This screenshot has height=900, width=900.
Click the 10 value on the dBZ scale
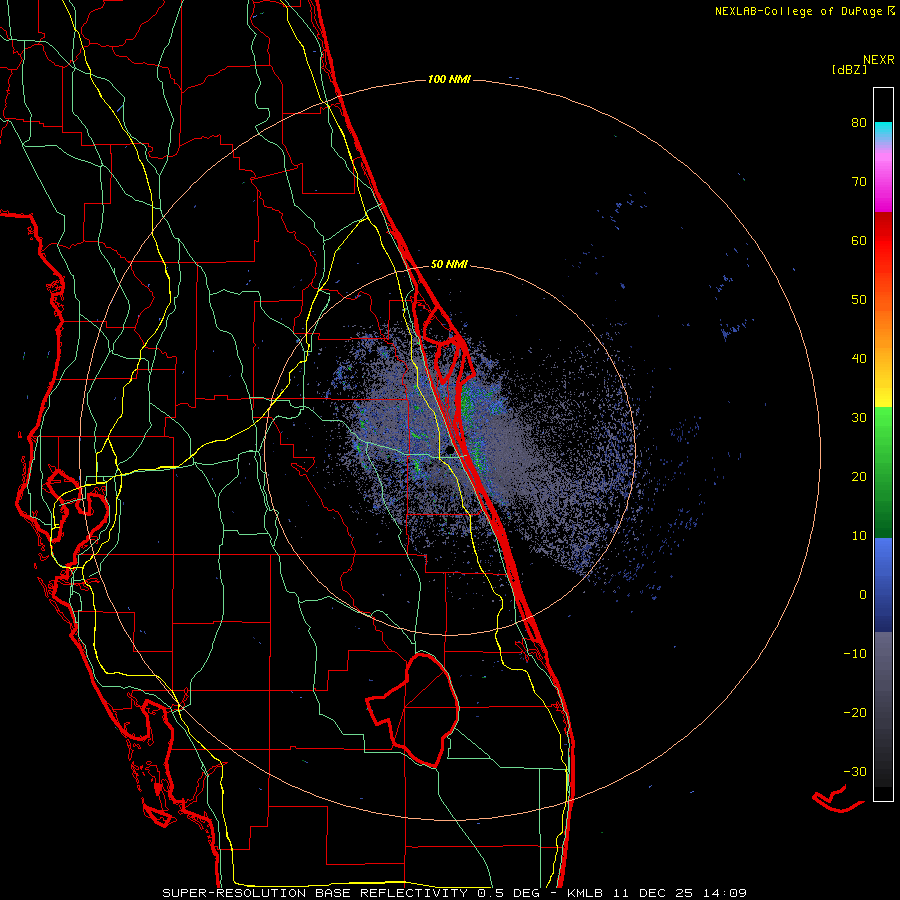tap(859, 536)
